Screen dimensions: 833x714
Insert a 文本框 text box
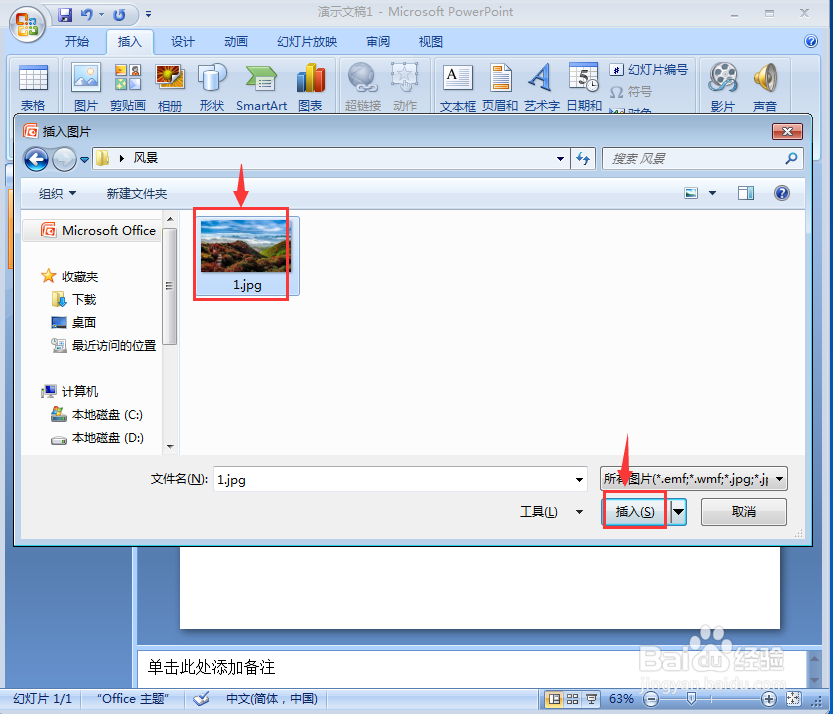457,87
